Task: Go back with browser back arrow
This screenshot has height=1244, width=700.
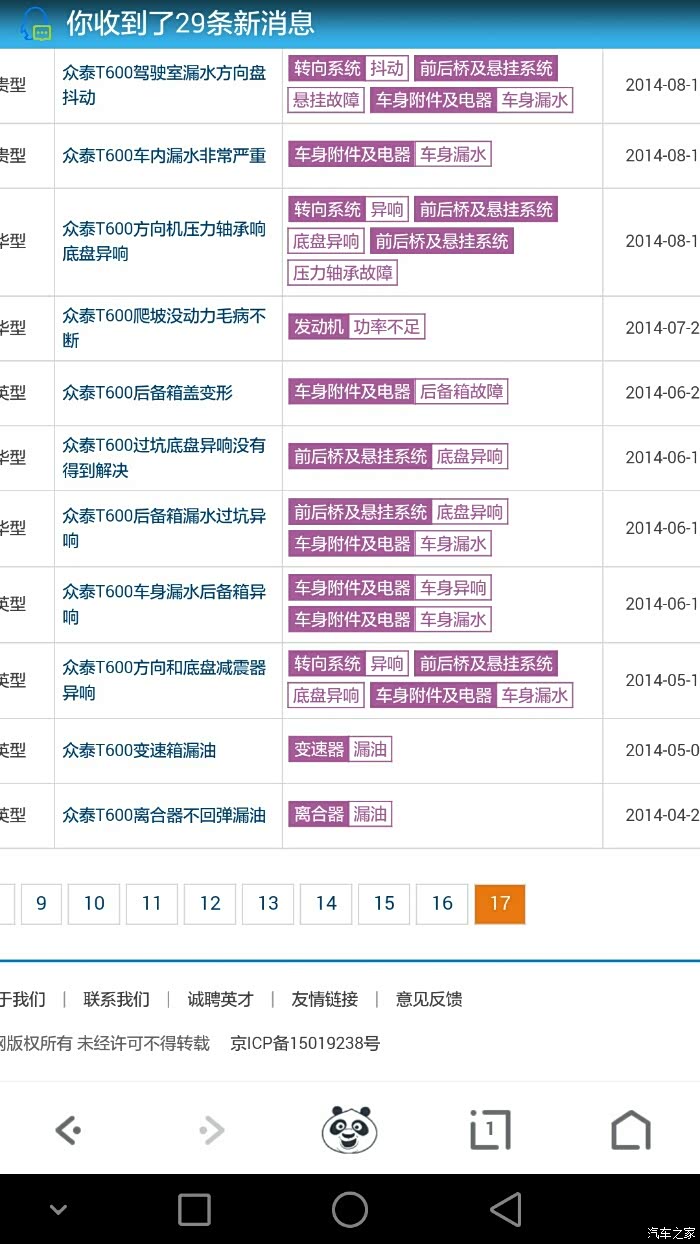Action: click(x=68, y=1130)
